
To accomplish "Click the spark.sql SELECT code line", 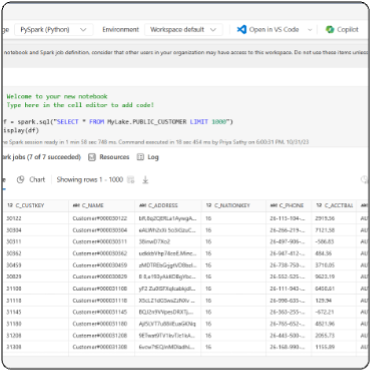I will pos(118,122).
